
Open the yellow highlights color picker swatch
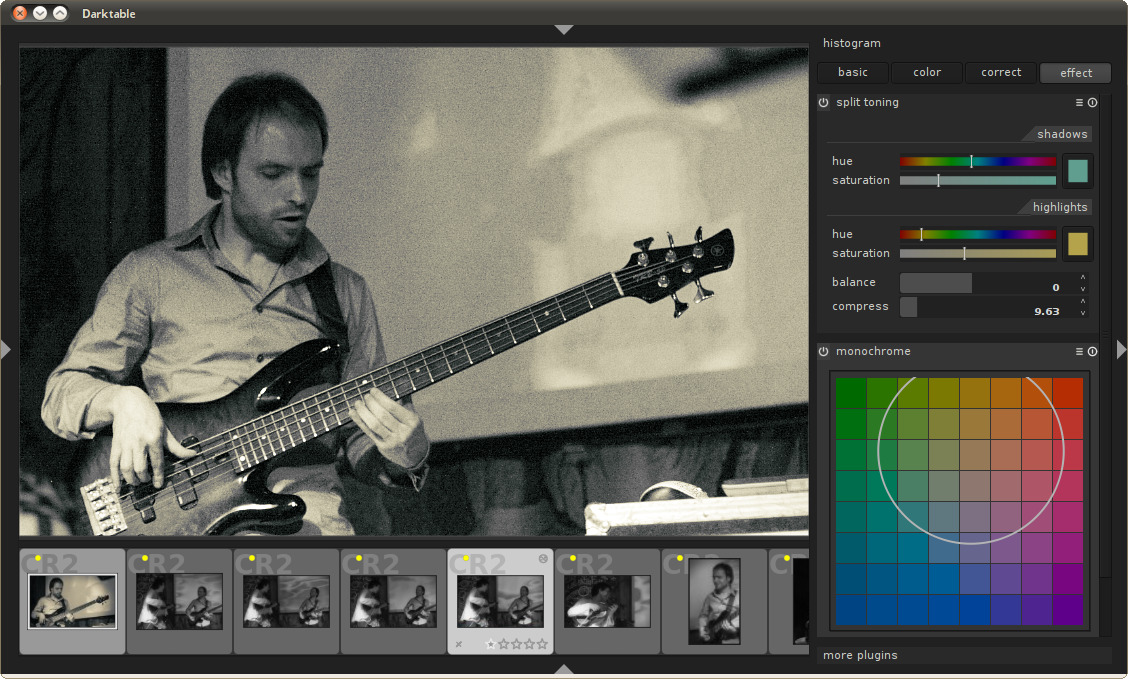click(x=1078, y=245)
